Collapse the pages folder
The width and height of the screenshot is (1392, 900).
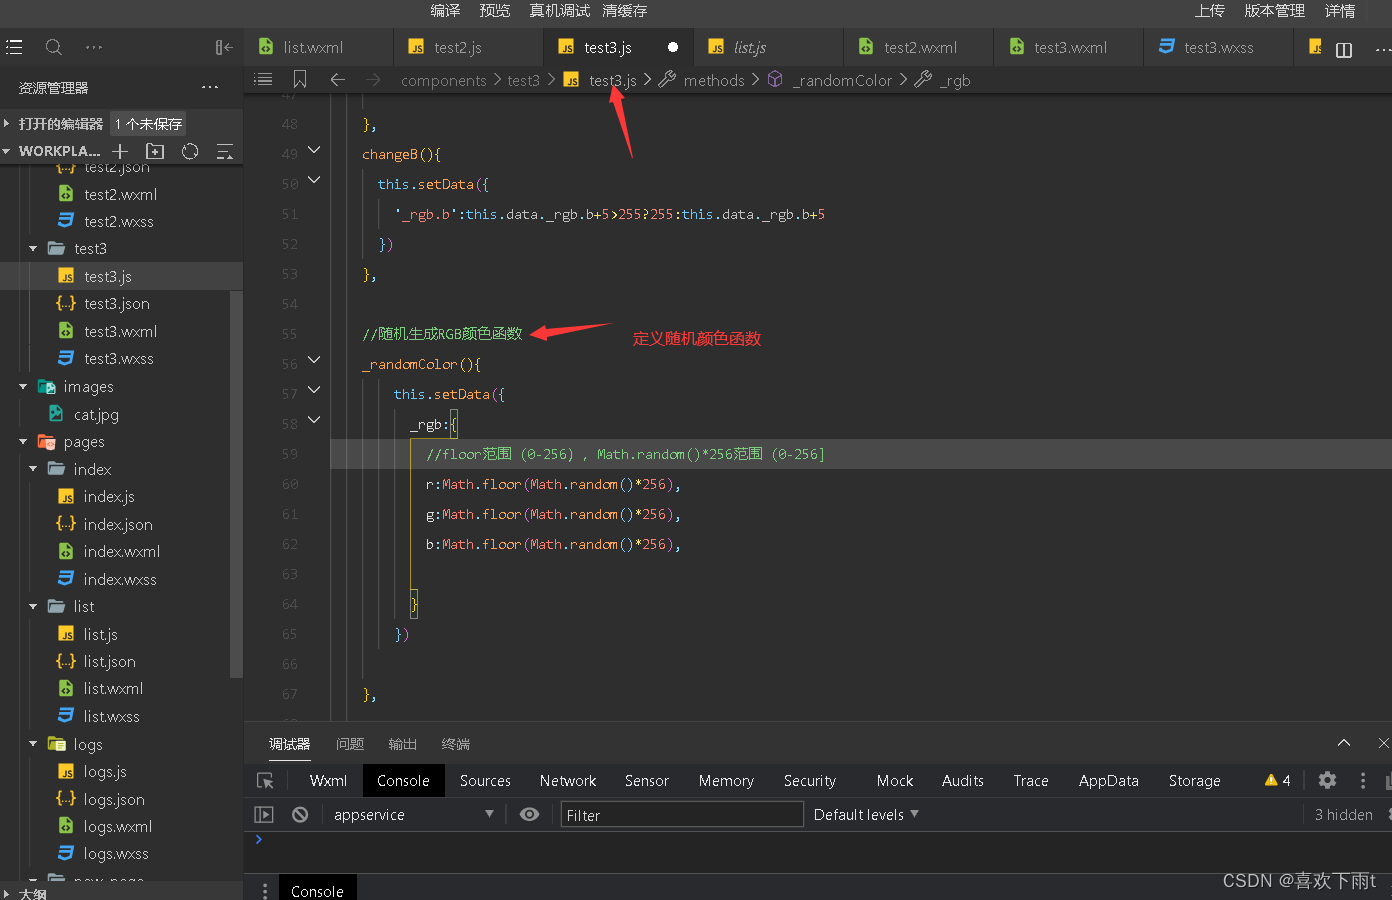pos(23,442)
